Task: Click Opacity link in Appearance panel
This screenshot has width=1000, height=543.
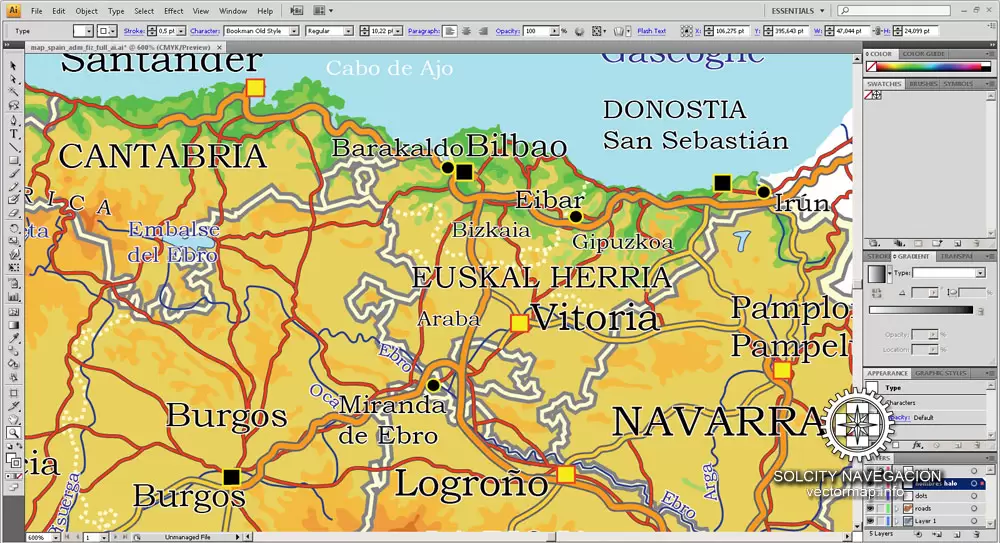Action: point(900,417)
